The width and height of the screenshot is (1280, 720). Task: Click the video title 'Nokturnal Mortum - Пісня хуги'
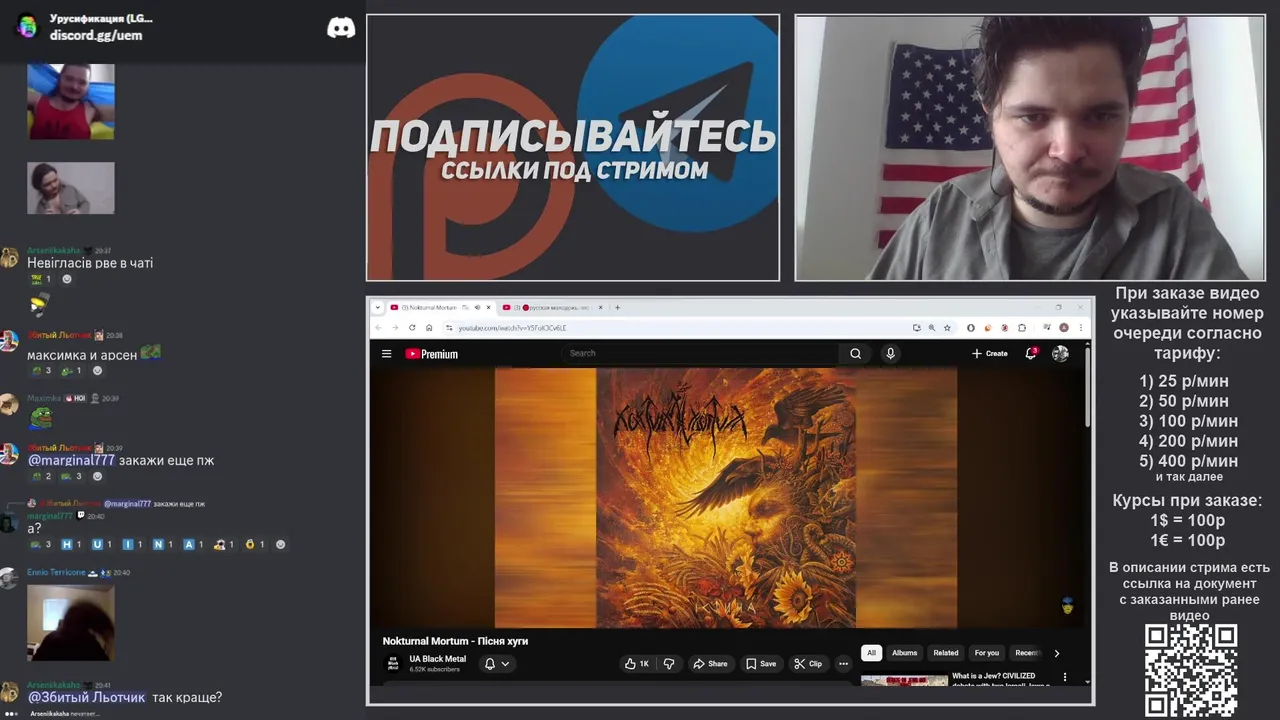pos(455,641)
